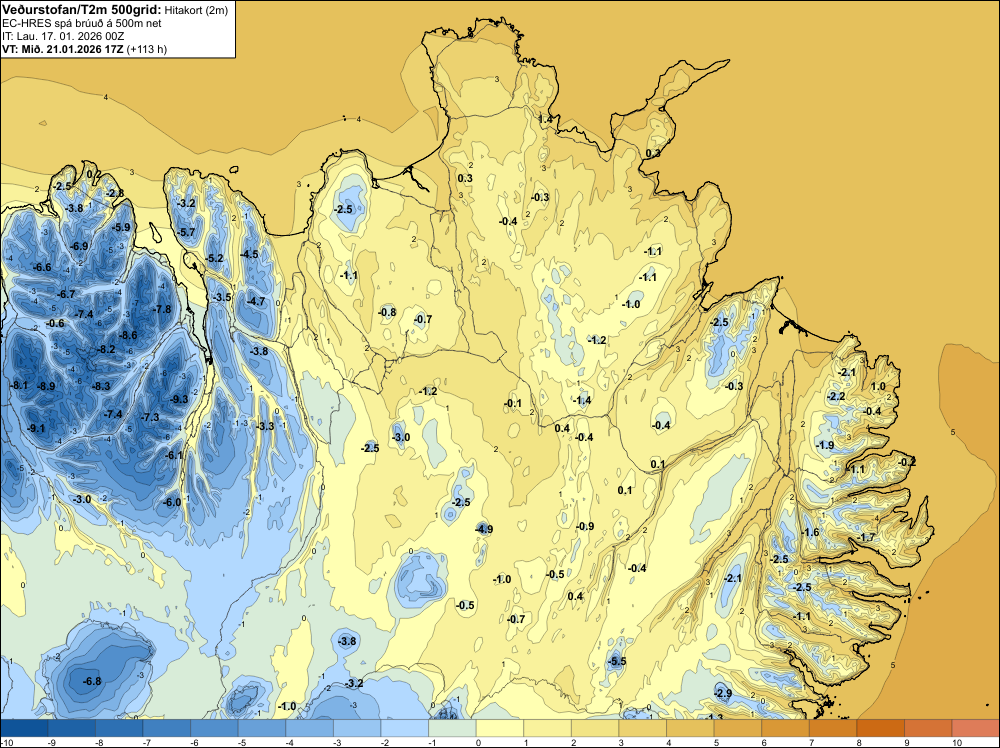Click the -6.6 temperature value
The width and height of the screenshot is (1000, 748).
42,267
